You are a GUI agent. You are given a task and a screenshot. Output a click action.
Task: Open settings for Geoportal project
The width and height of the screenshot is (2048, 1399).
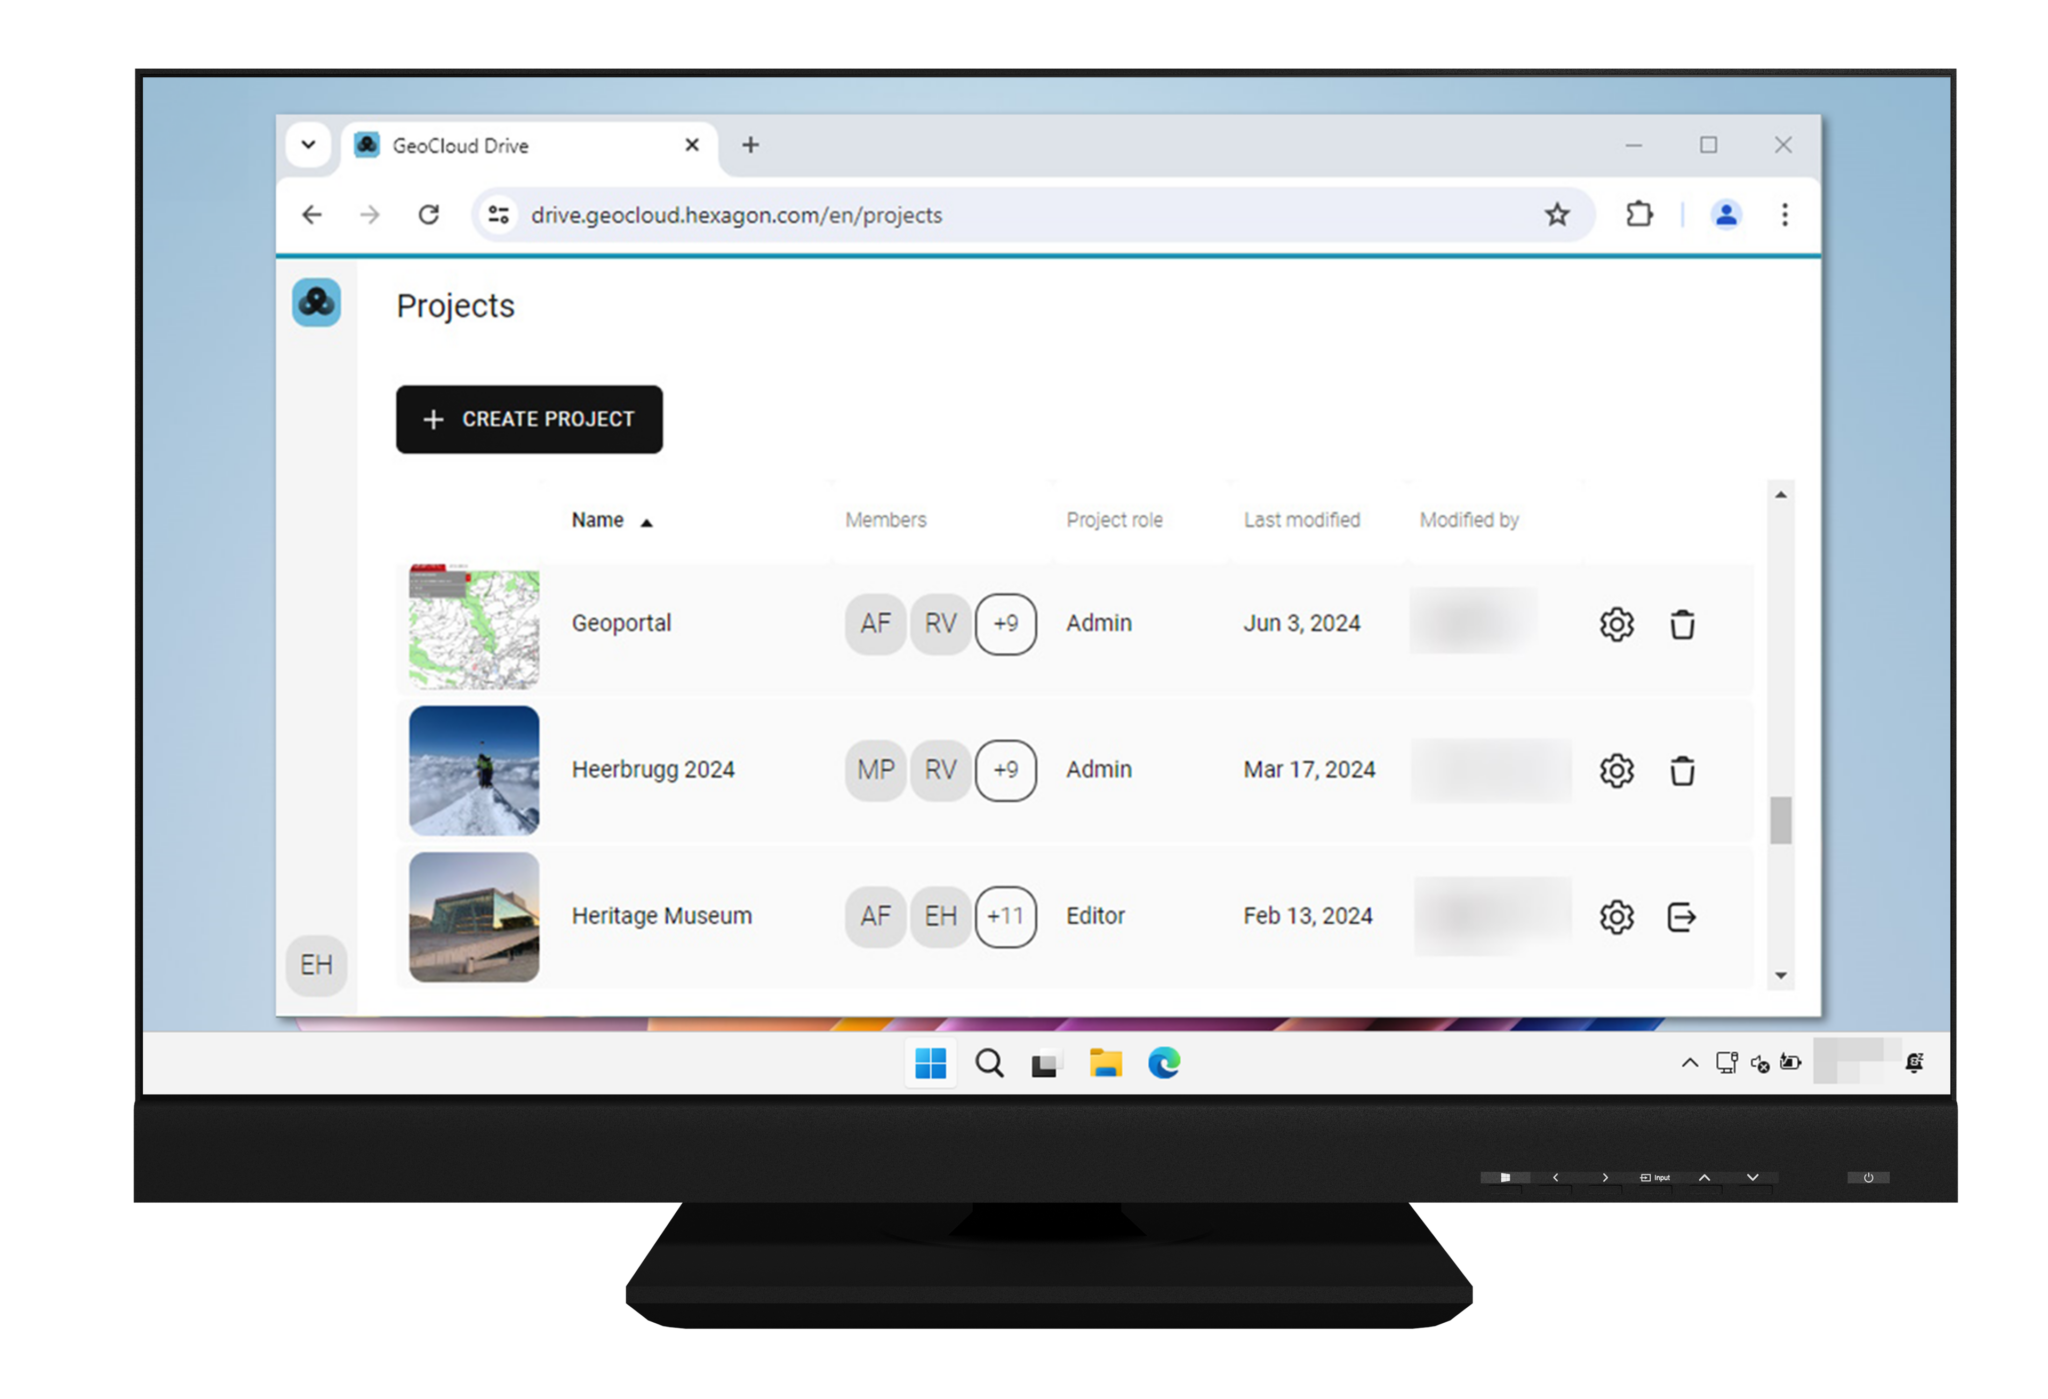1616,624
